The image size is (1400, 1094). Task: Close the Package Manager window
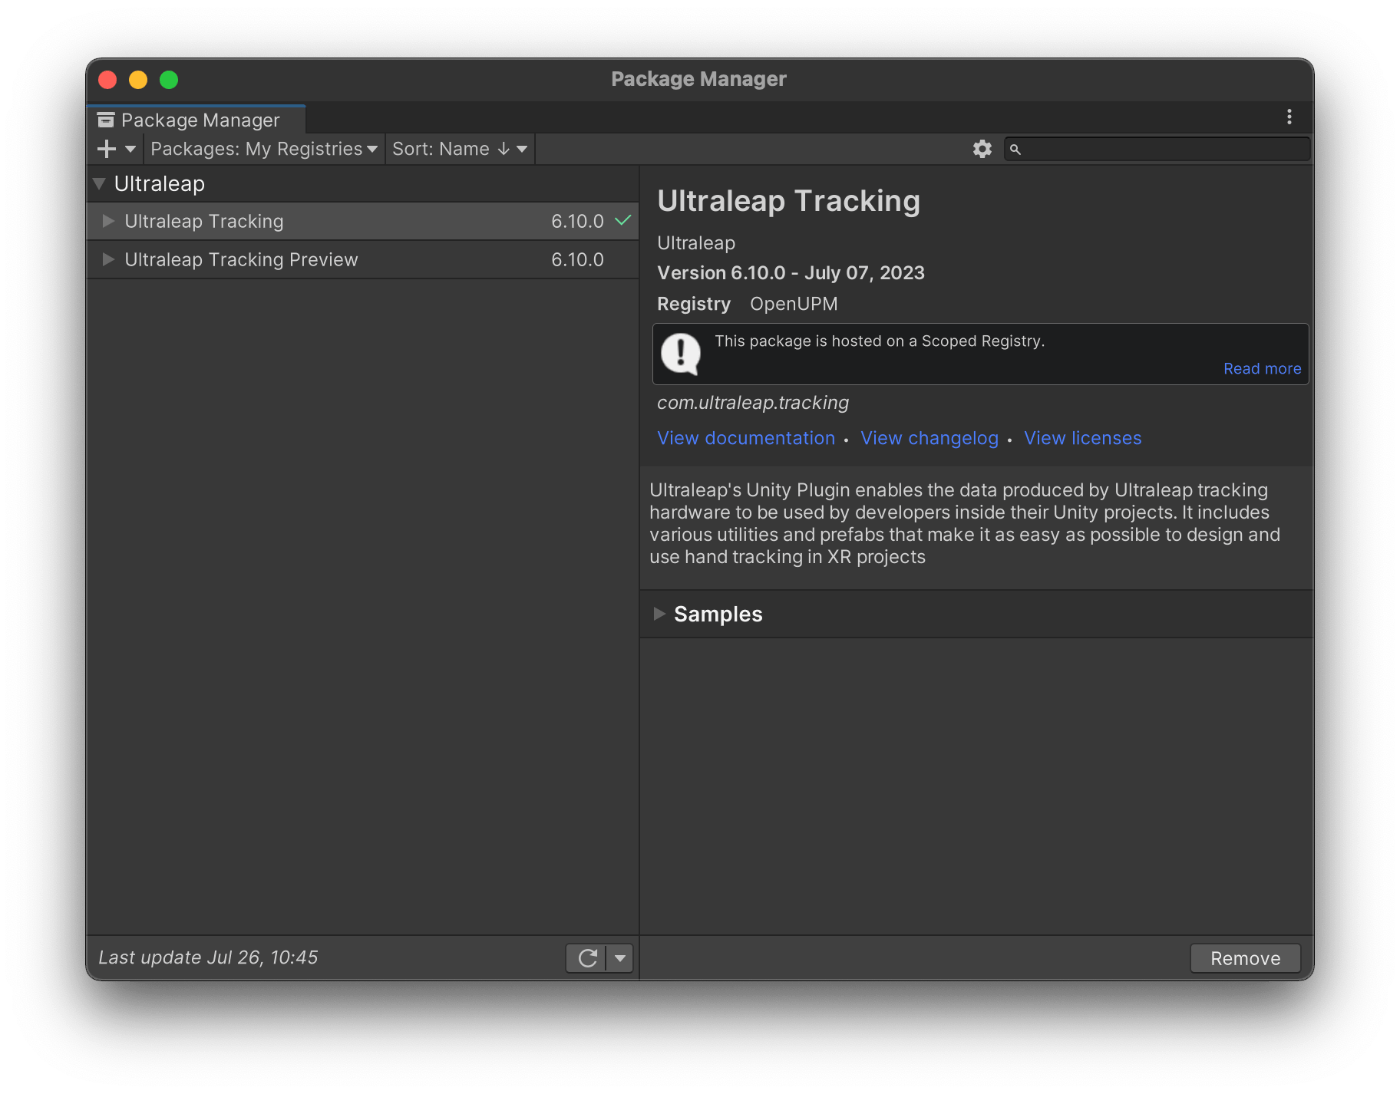point(108,80)
